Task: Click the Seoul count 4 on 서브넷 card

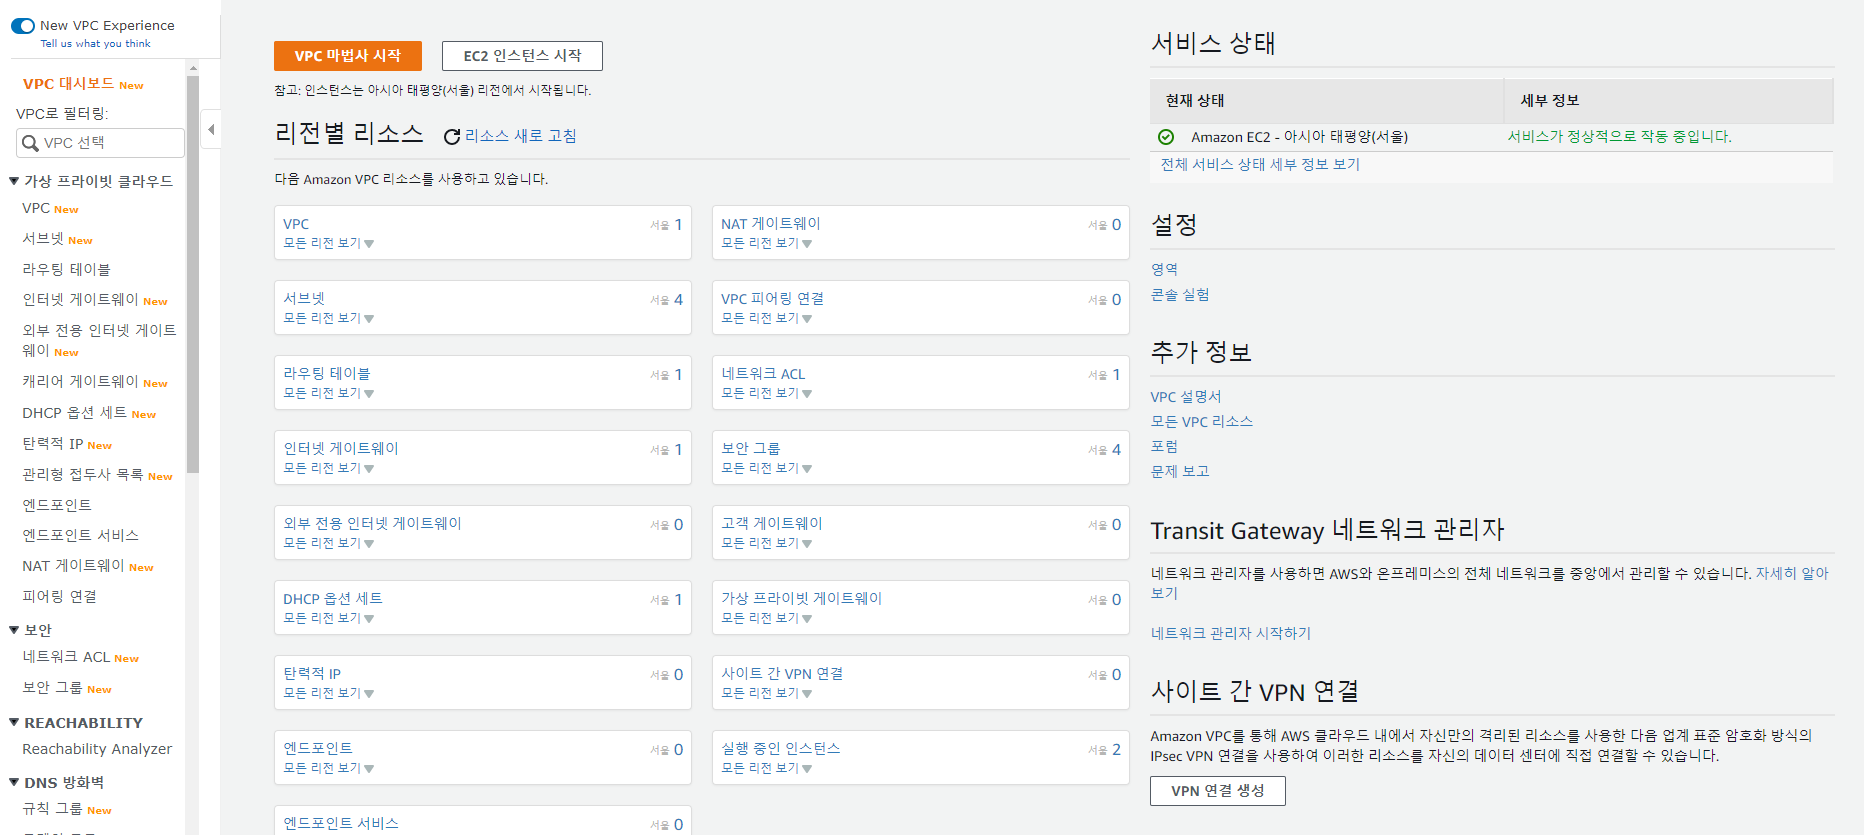Action: point(678,300)
